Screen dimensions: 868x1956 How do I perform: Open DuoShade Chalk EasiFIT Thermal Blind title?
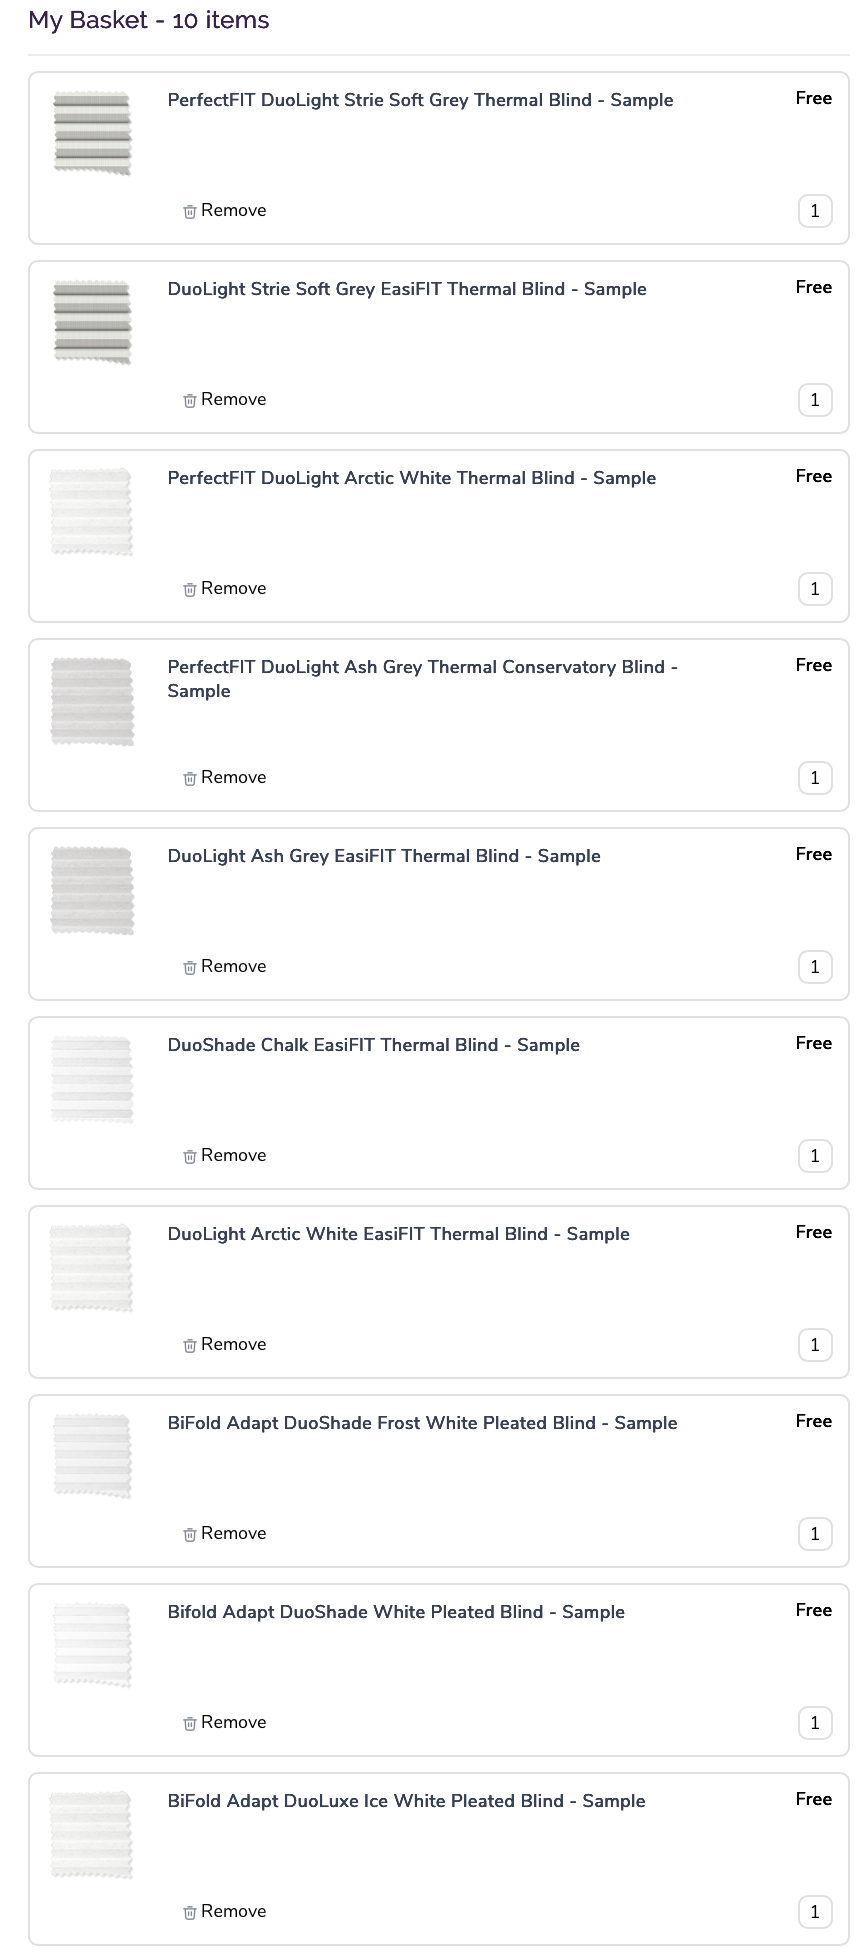click(373, 1045)
